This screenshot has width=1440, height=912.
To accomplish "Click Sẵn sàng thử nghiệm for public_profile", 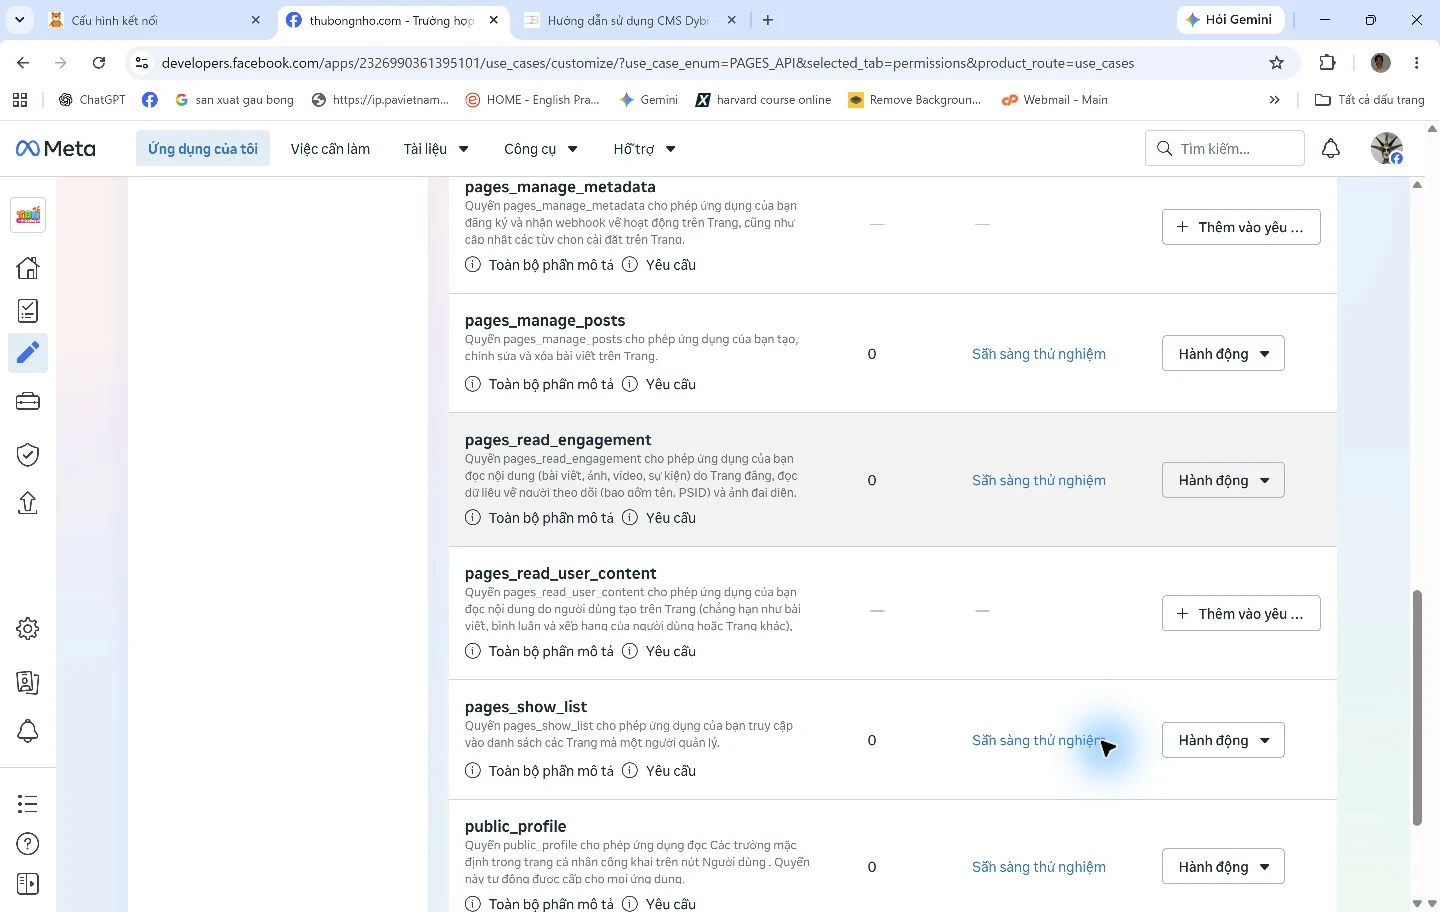I will pos(1038,867).
